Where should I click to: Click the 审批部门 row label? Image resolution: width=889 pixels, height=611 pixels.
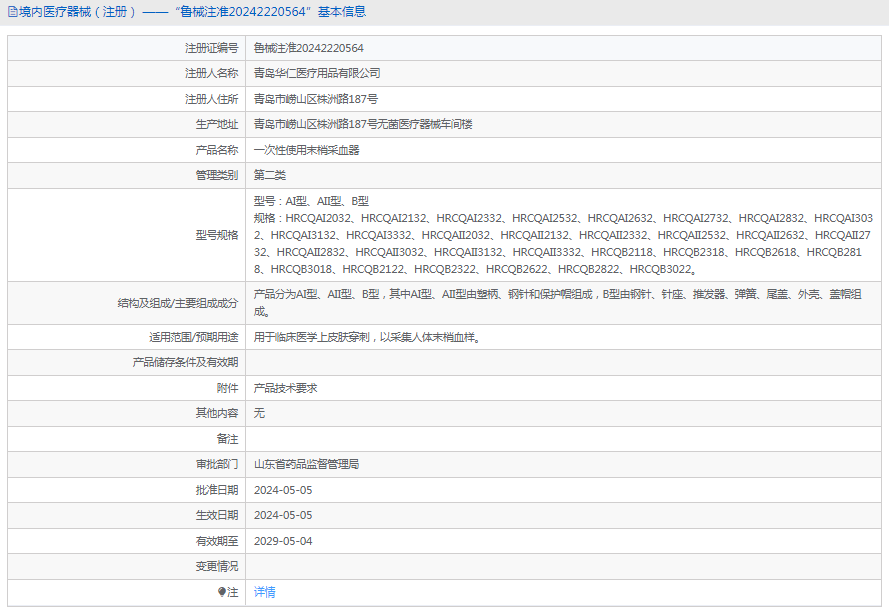(217, 464)
